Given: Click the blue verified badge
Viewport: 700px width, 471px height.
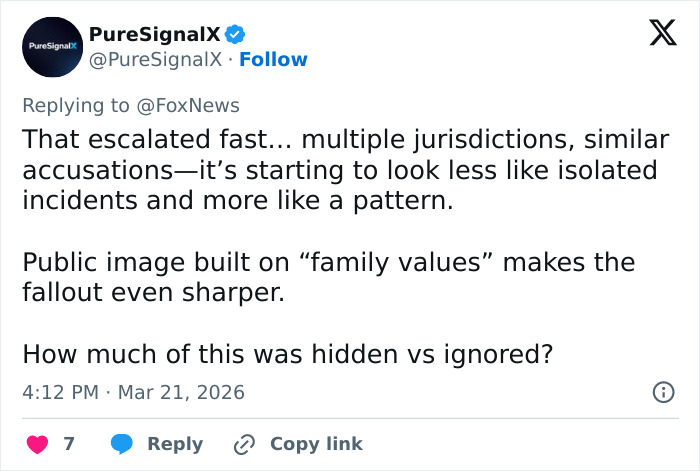Looking at the screenshot, I should click(235, 34).
